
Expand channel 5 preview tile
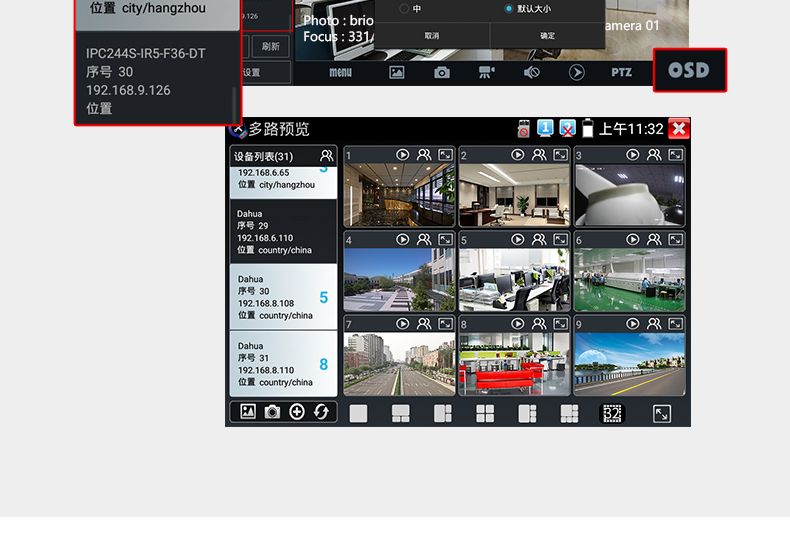(560, 239)
